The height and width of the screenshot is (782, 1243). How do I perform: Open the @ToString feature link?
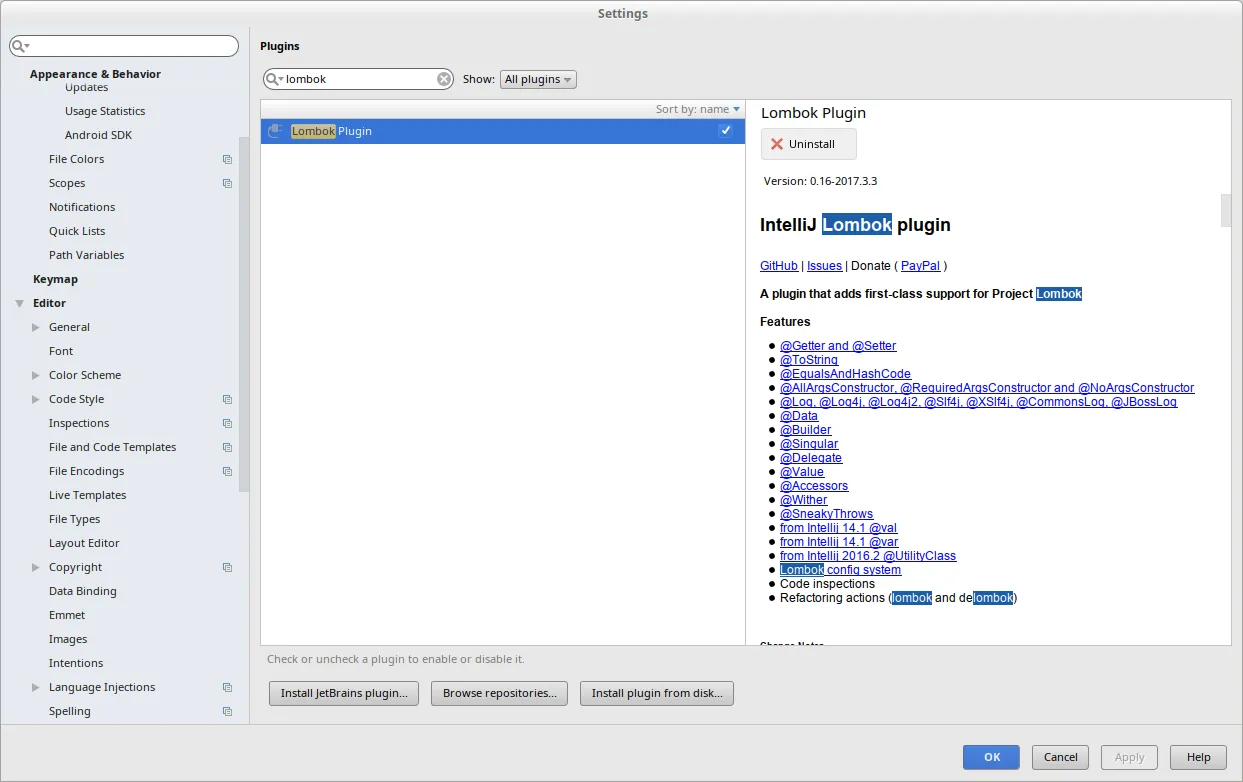[809, 360]
